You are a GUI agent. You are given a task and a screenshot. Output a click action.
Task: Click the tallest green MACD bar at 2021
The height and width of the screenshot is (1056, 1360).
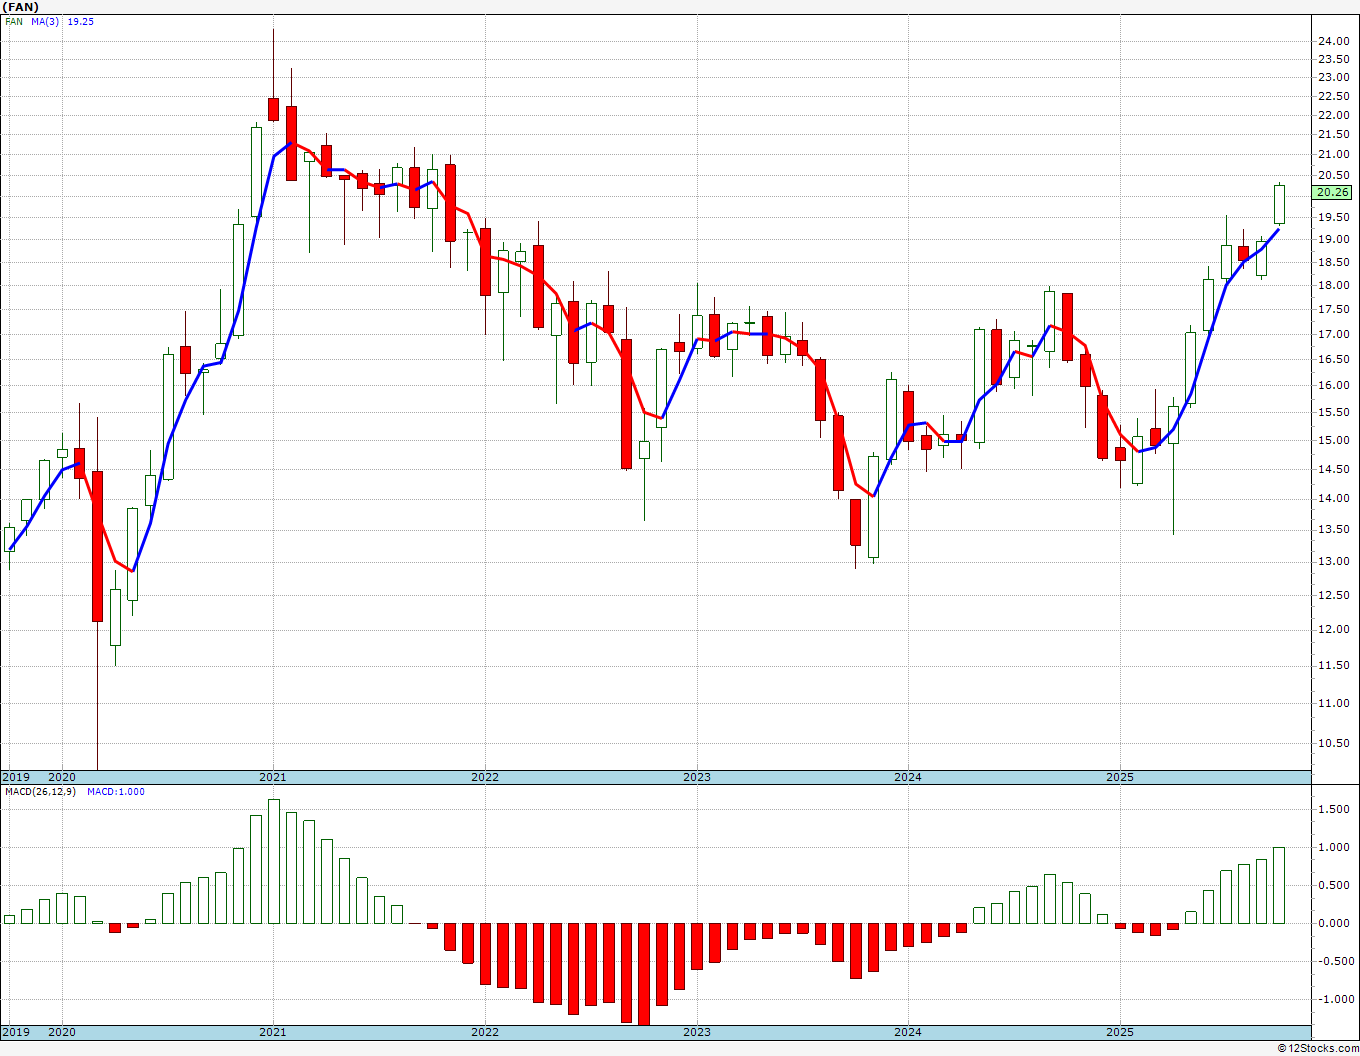[x=274, y=861]
